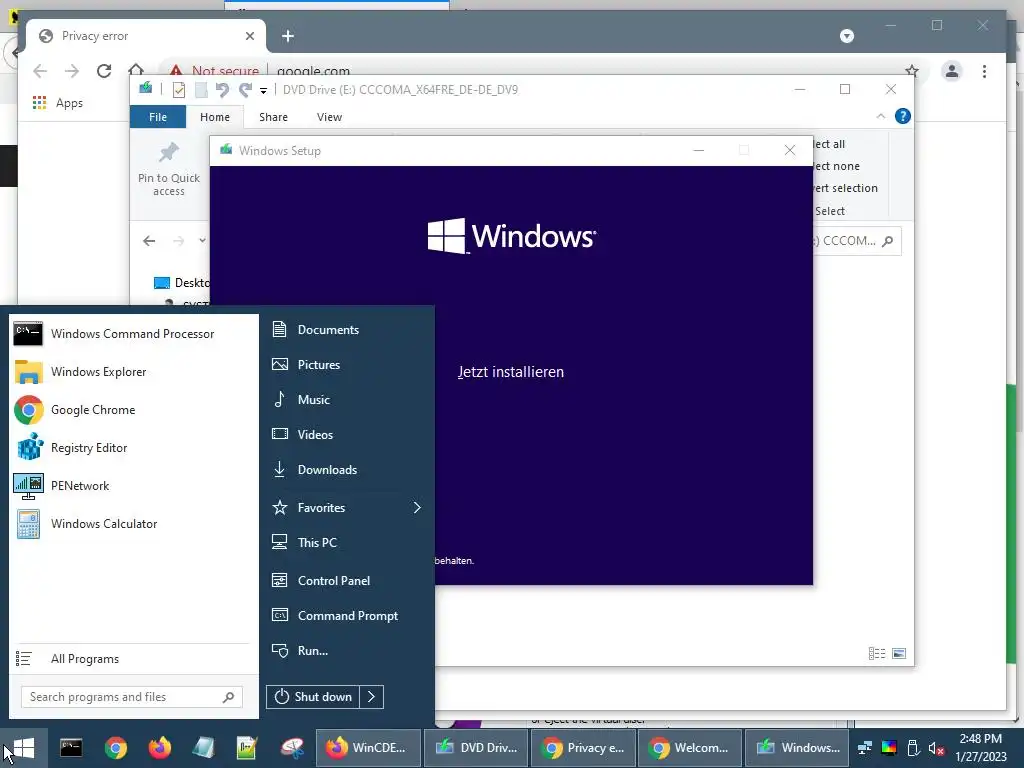Image resolution: width=1024 pixels, height=768 pixels.
Task: Switch to DVD Driv... taskbar window
Action: click(476, 748)
